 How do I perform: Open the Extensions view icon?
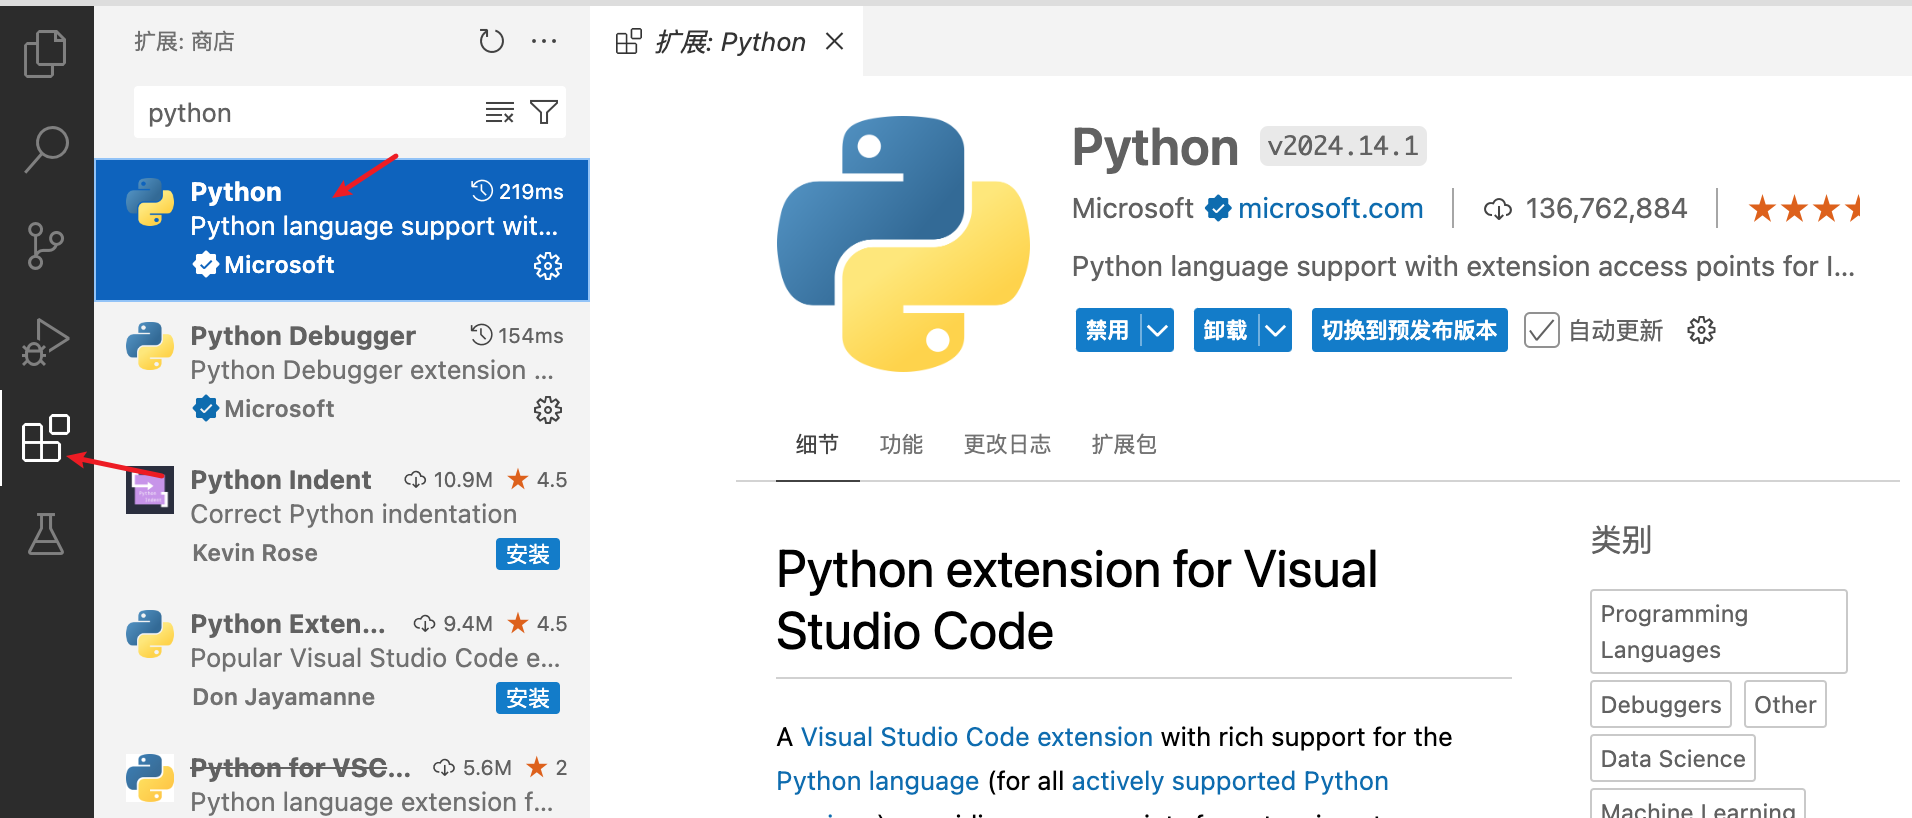(x=45, y=438)
